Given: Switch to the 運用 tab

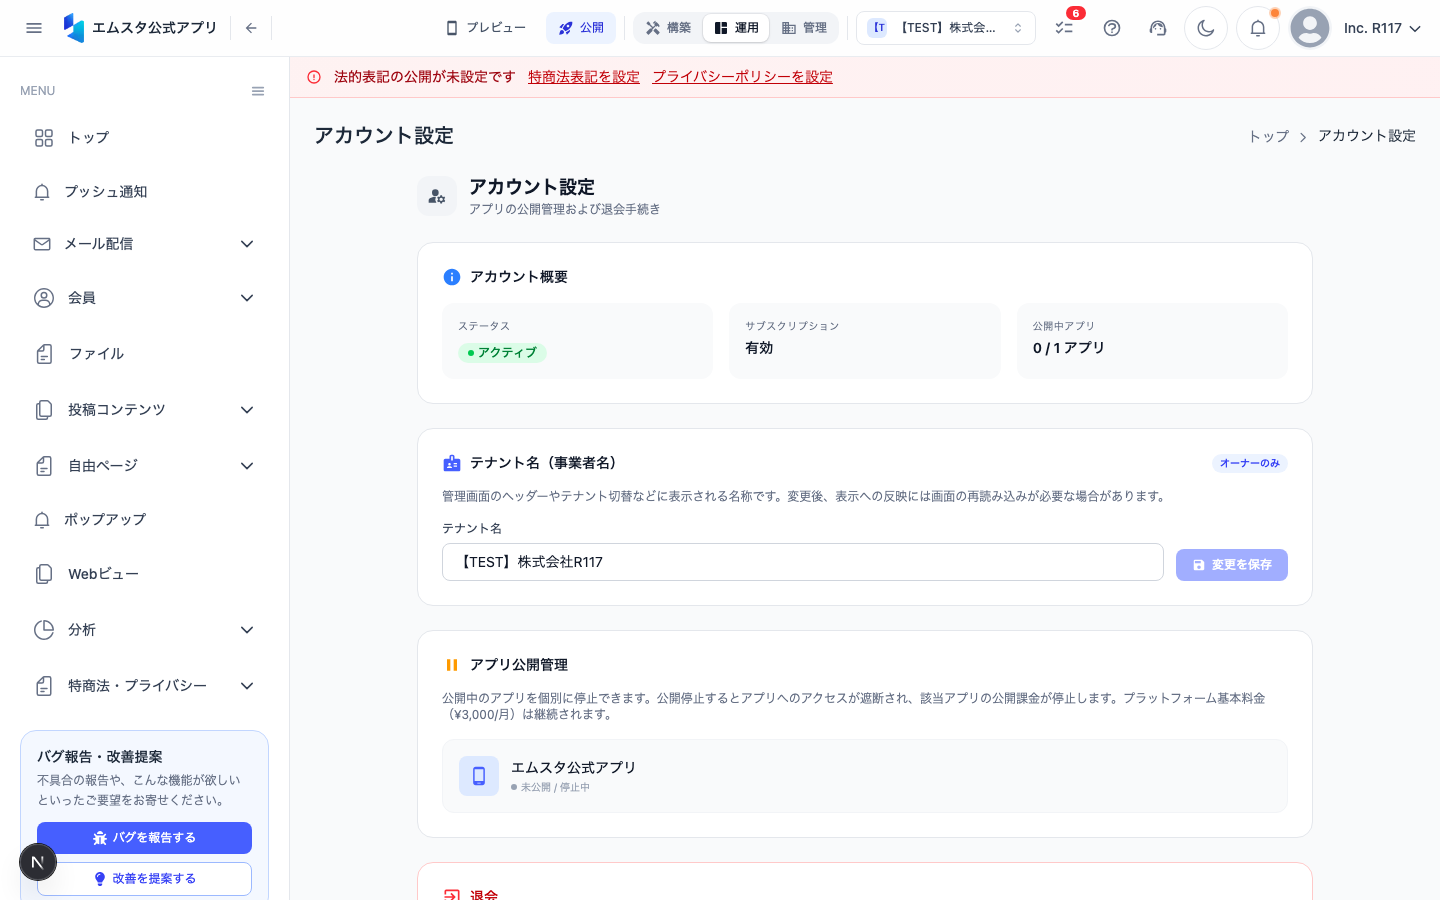Looking at the screenshot, I should pyautogui.click(x=736, y=28).
